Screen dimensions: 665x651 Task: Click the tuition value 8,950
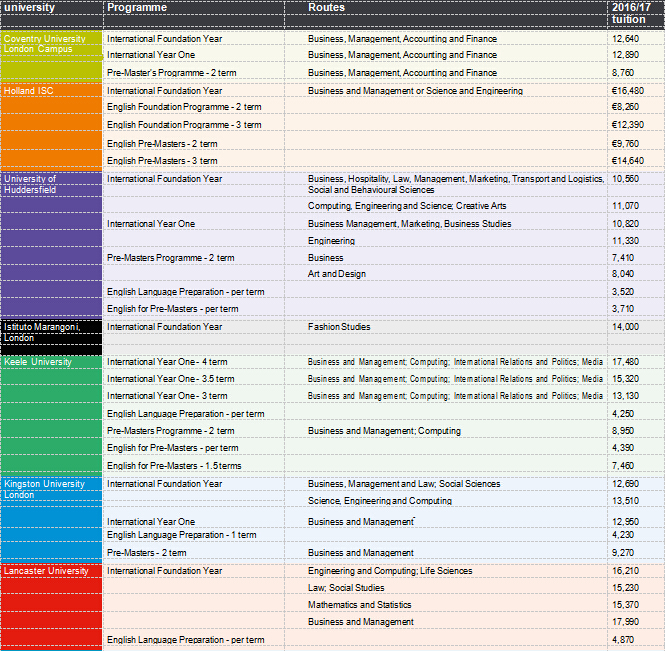click(x=623, y=431)
